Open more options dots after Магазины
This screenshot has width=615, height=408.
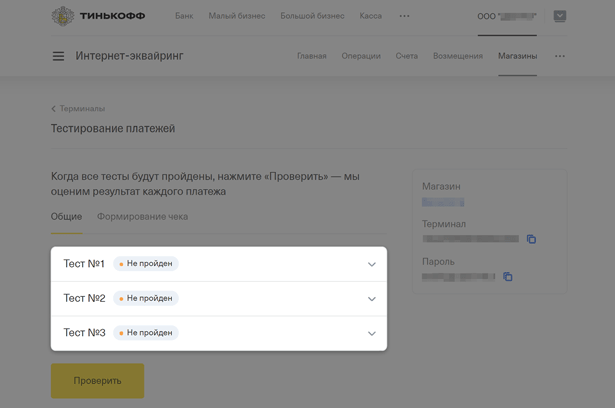[x=560, y=56]
